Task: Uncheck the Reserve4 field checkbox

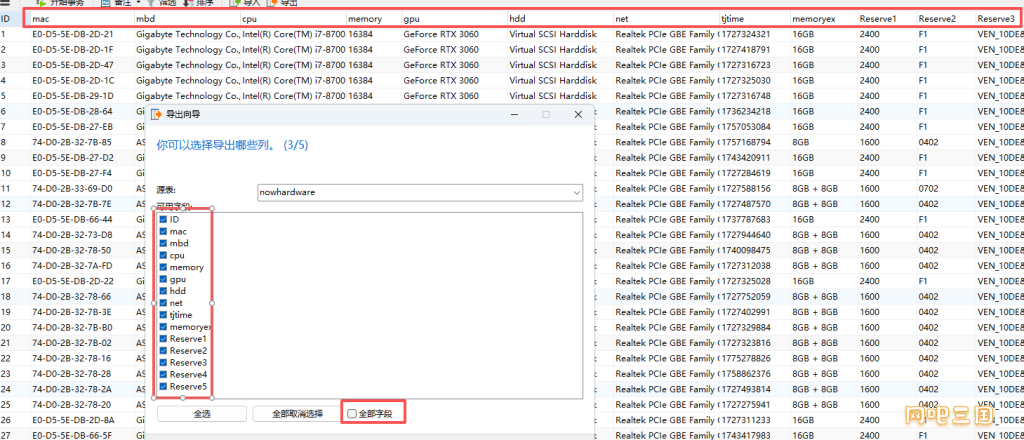Action: 163,374
